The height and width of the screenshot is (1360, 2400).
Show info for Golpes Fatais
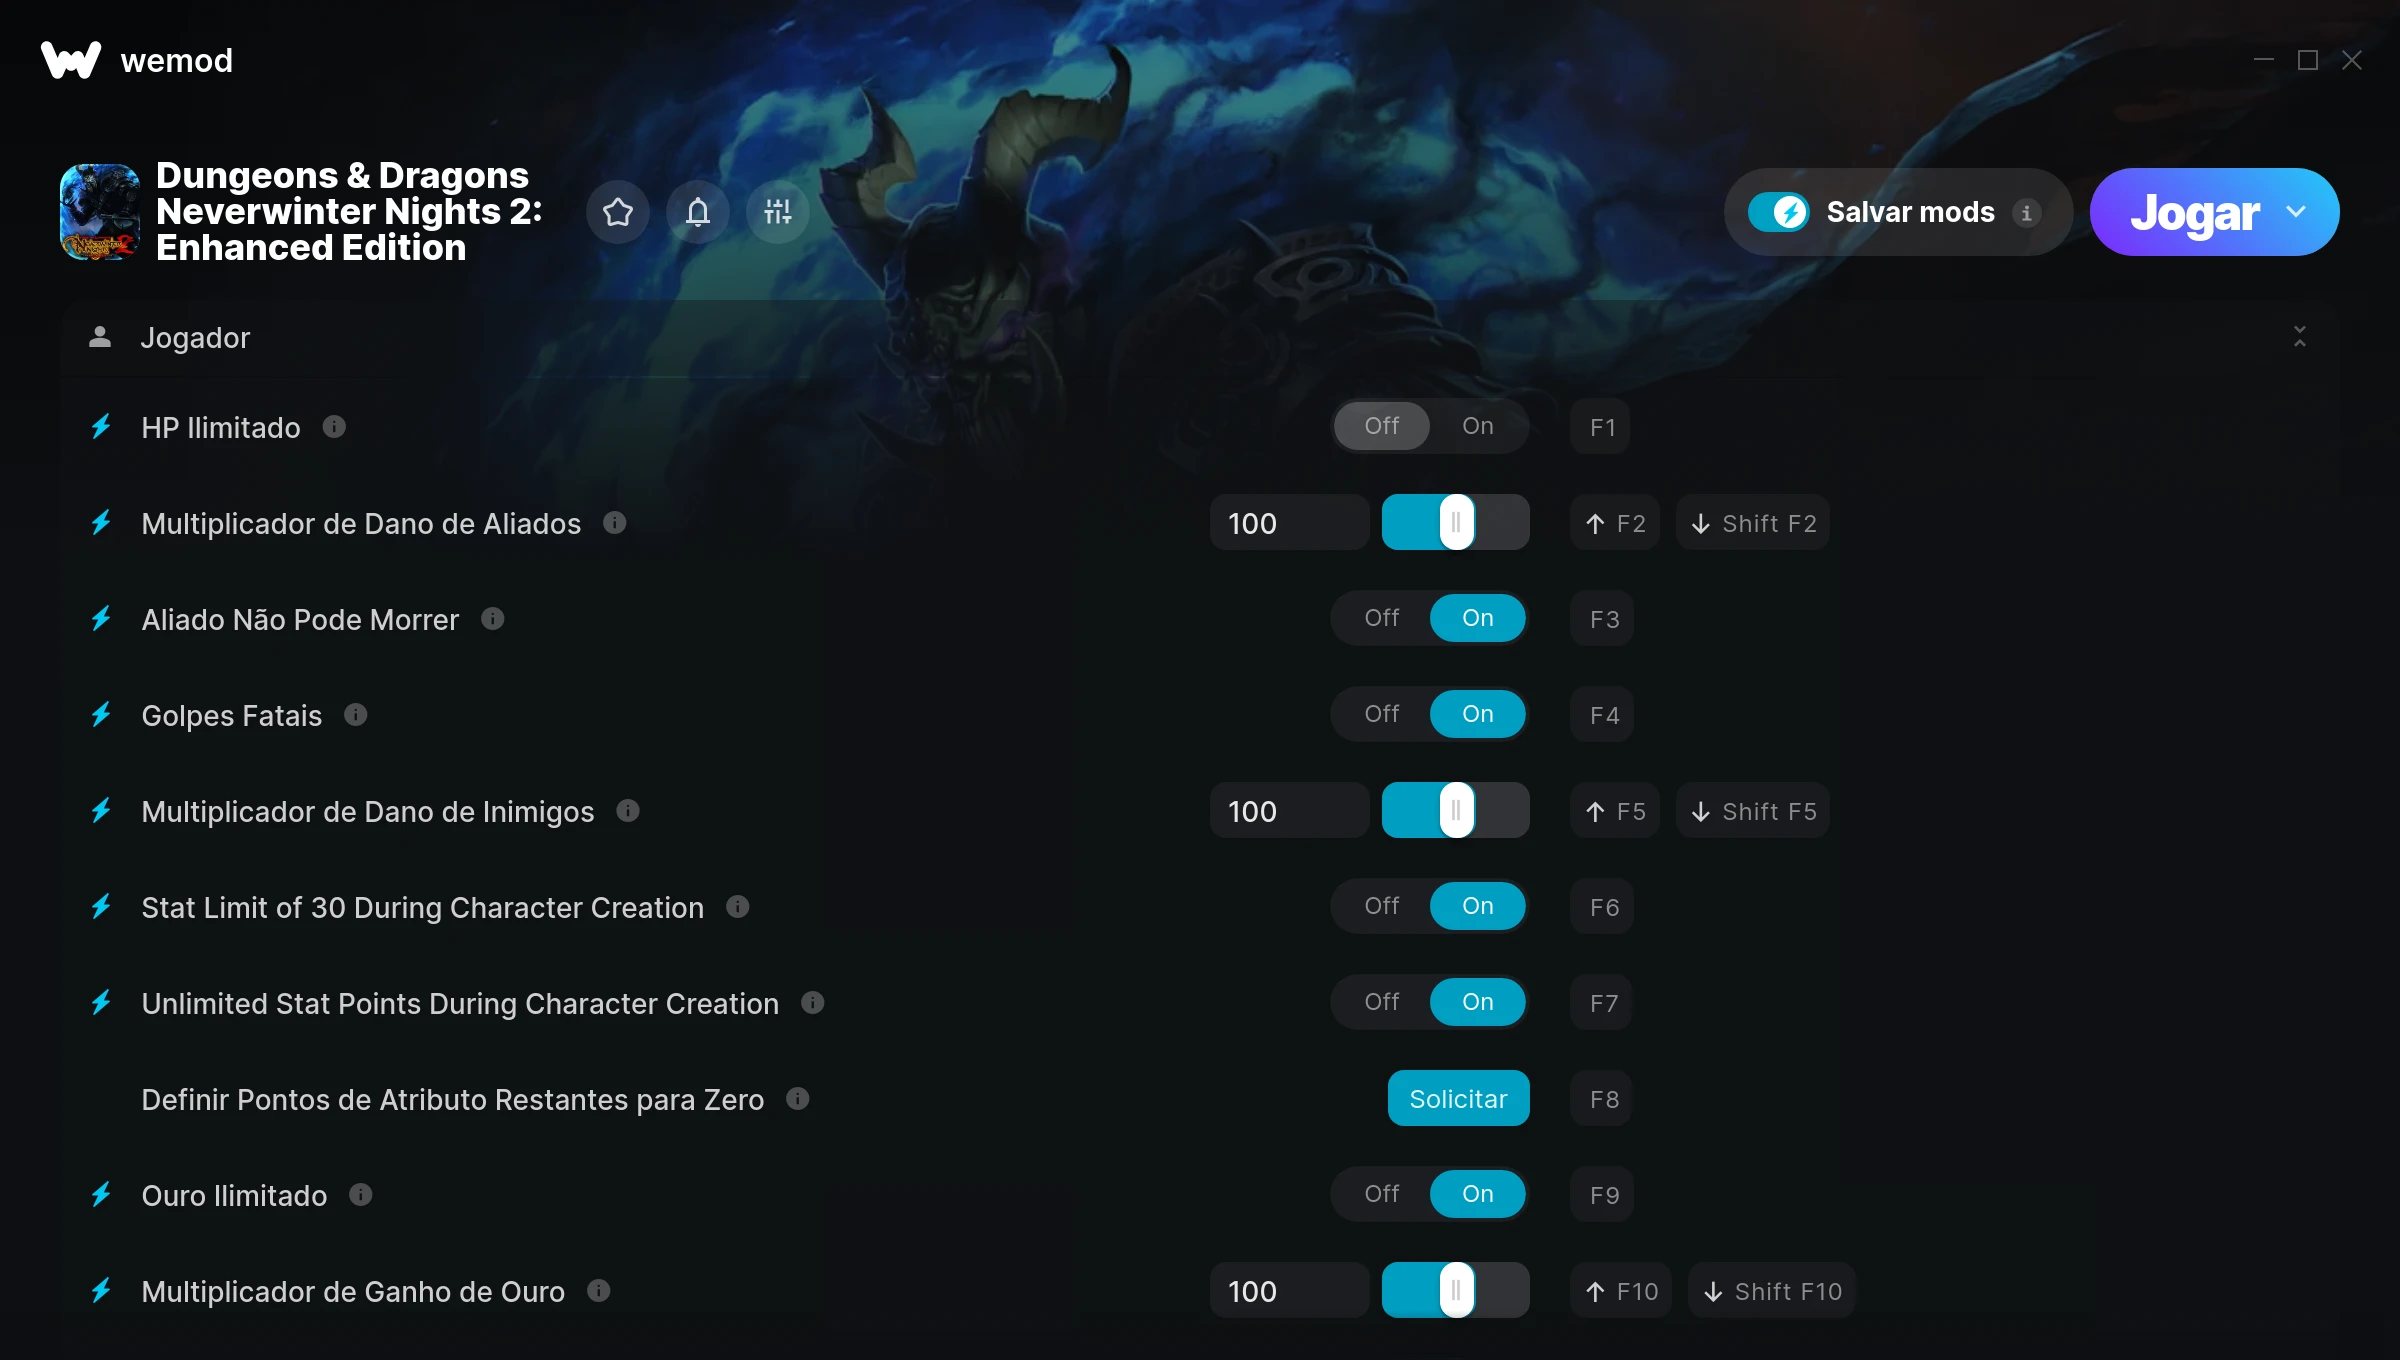point(356,715)
